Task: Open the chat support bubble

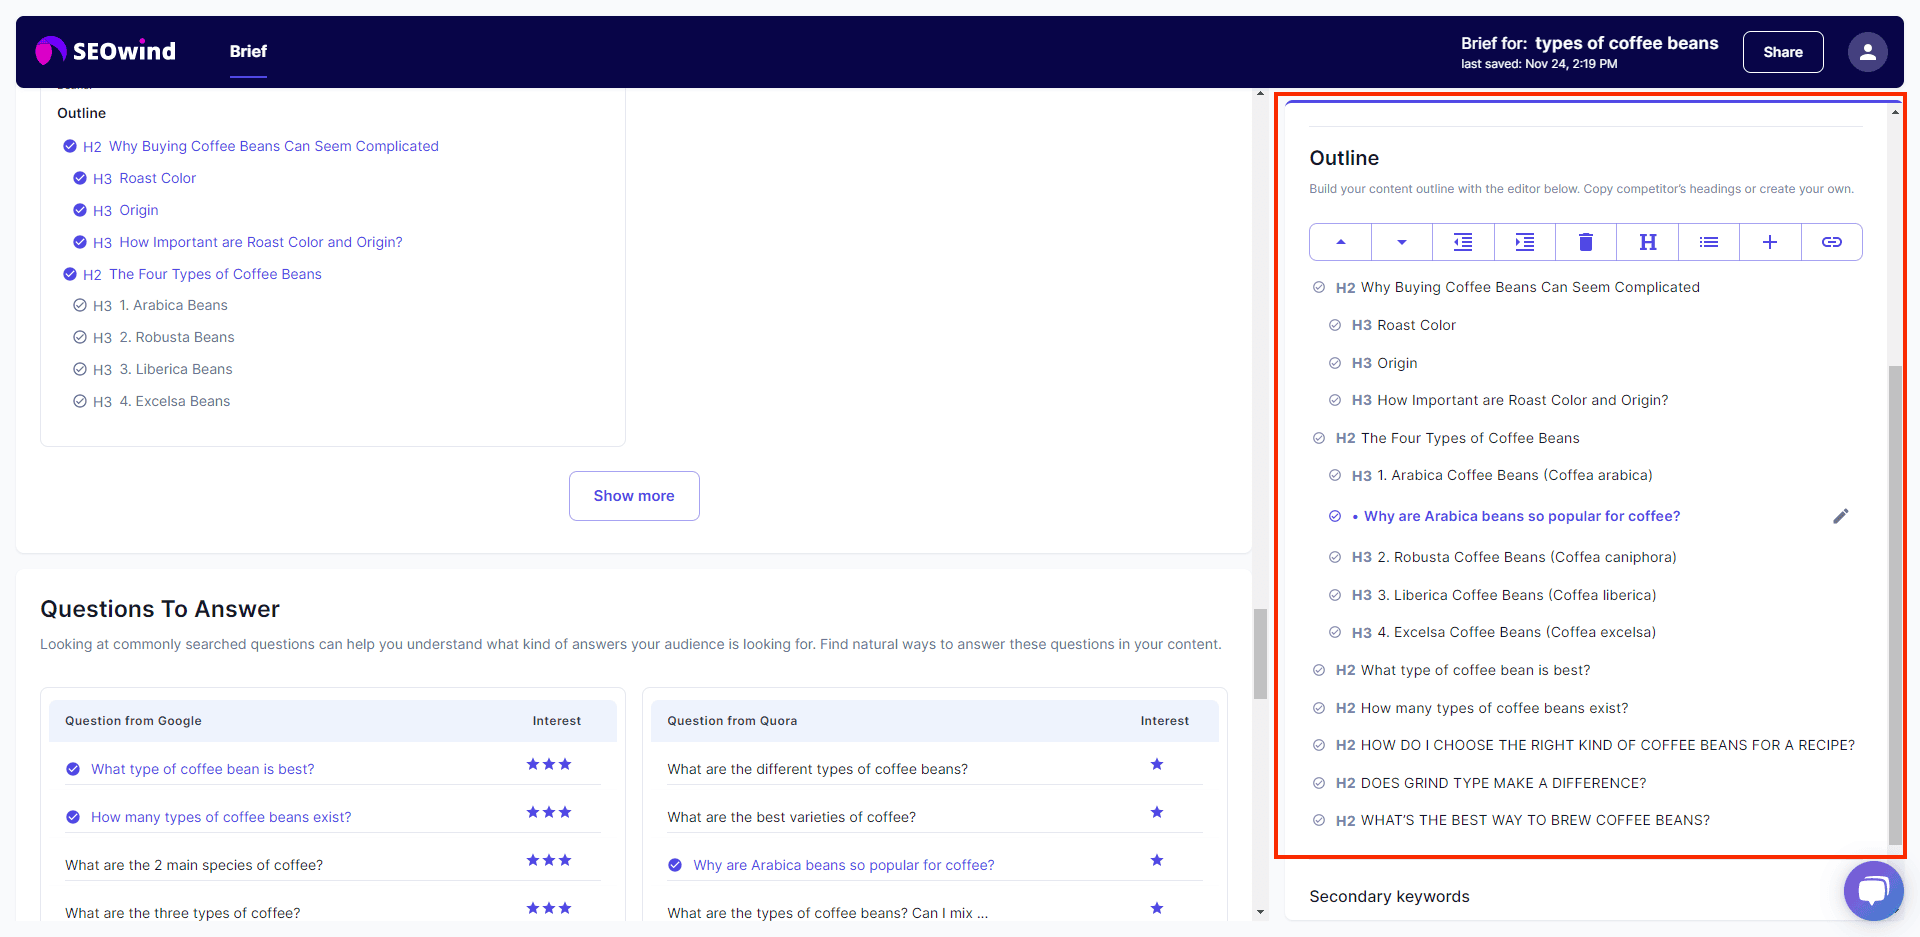Action: pyautogui.click(x=1874, y=891)
